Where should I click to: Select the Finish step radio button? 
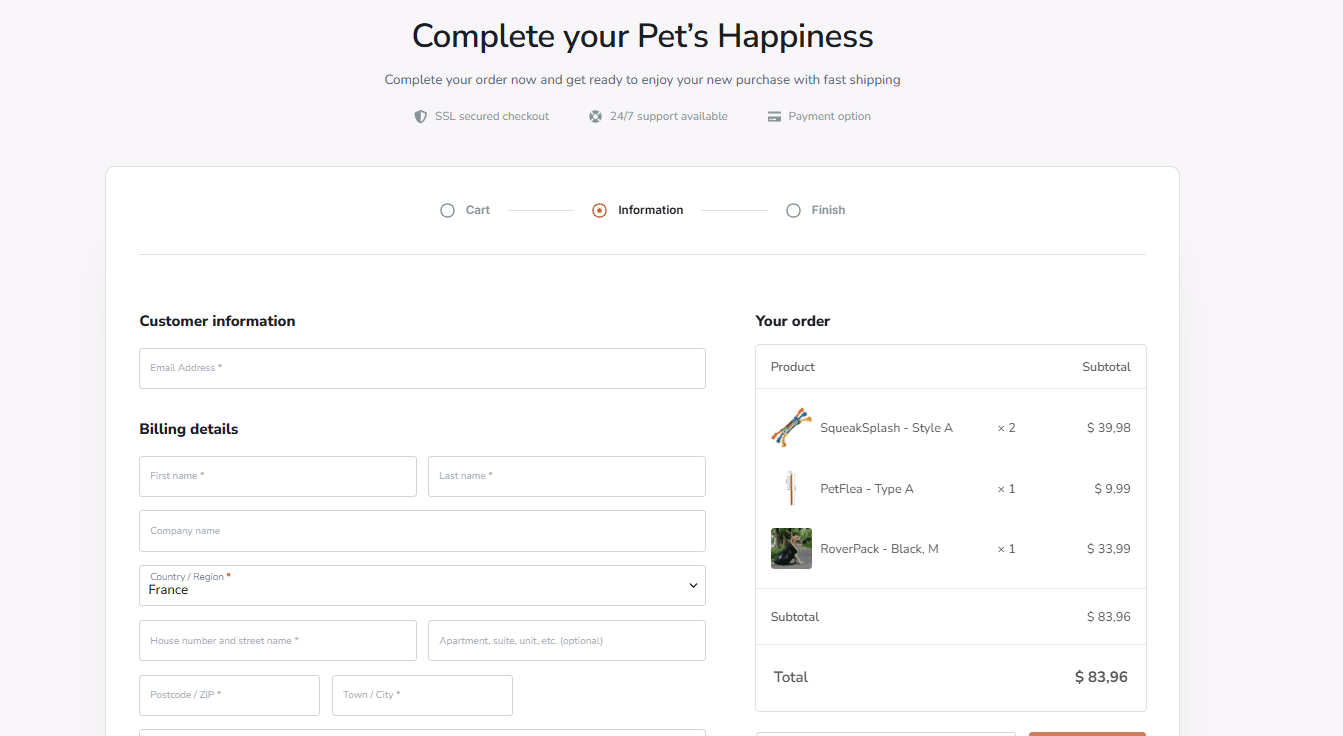793,210
